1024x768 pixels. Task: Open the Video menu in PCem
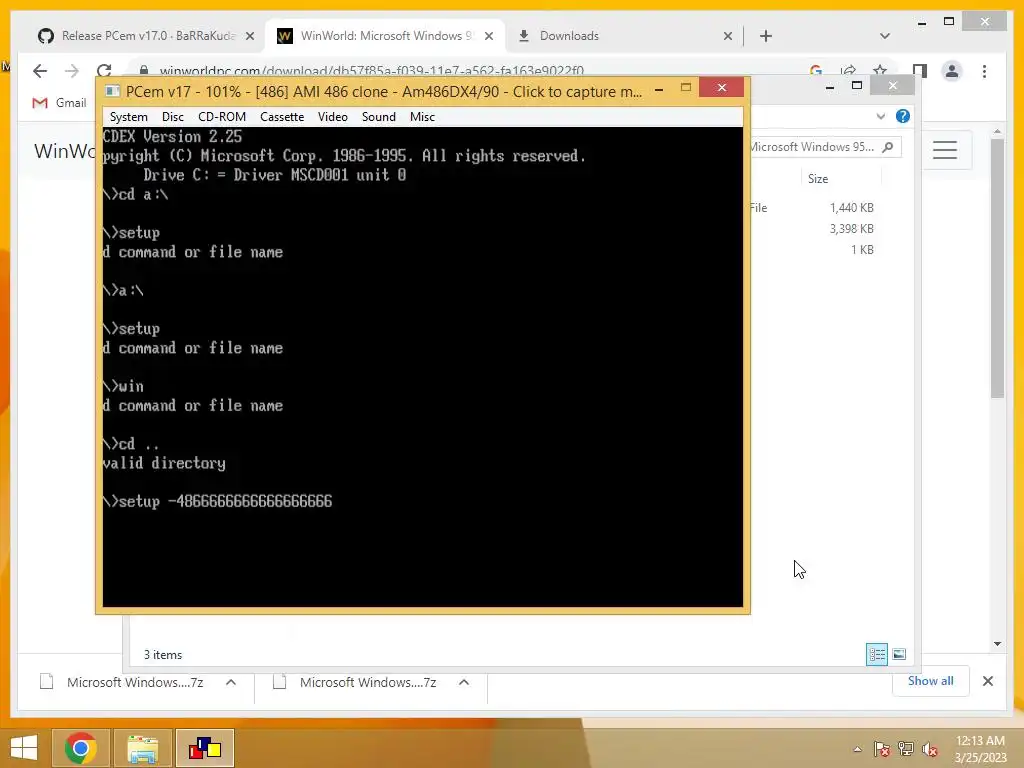click(x=332, y=117)
